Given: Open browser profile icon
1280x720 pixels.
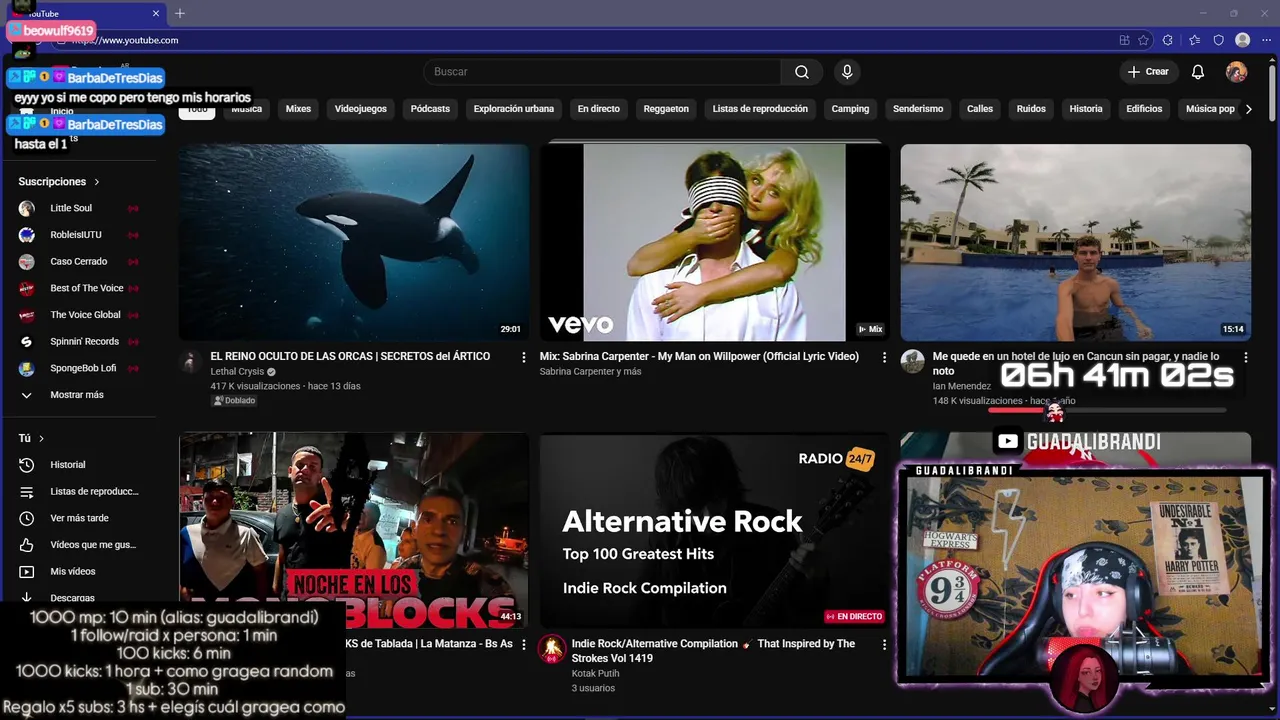Looking at the screenshot, I should (x=1242, y=40).
